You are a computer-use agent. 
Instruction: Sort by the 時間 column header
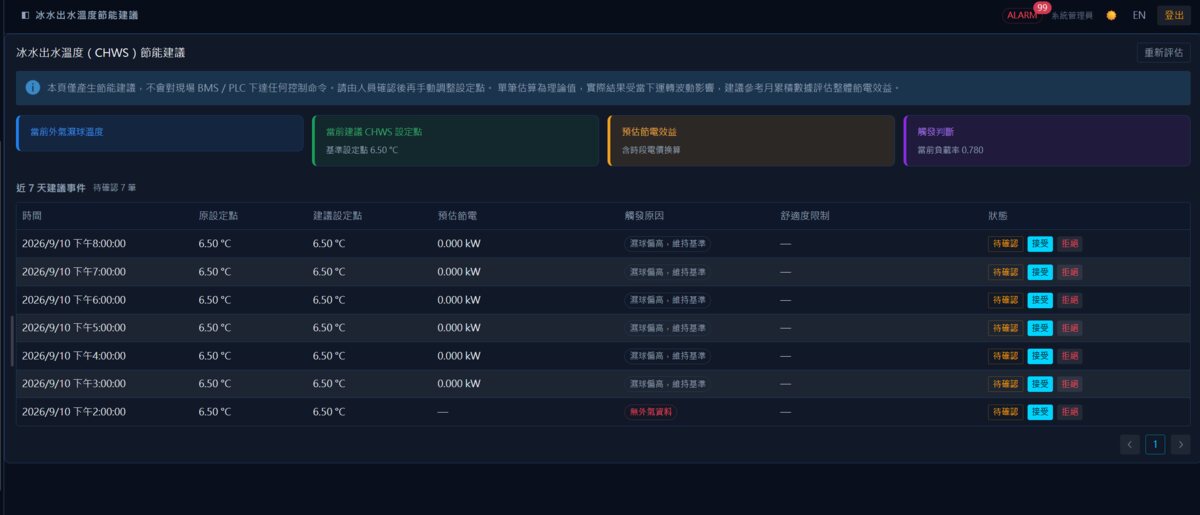(x=32, y=216)
